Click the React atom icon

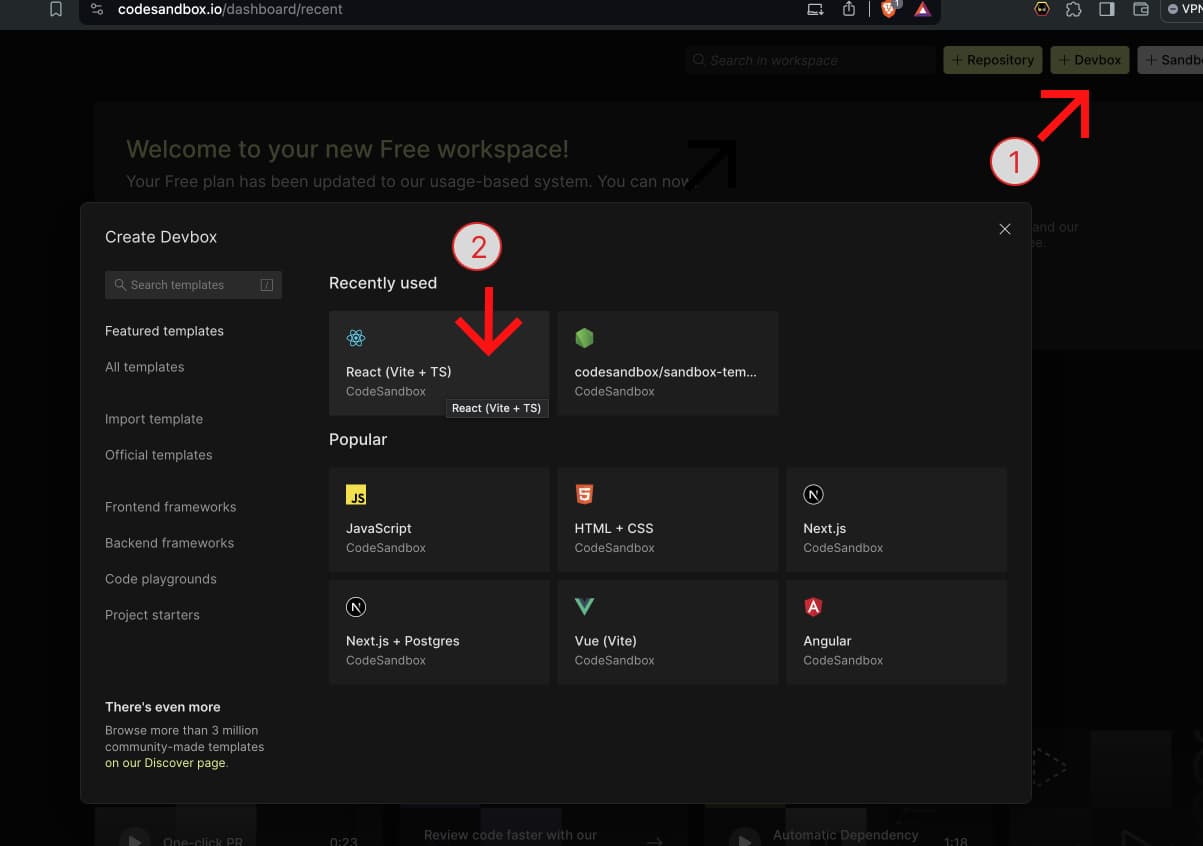356,339
